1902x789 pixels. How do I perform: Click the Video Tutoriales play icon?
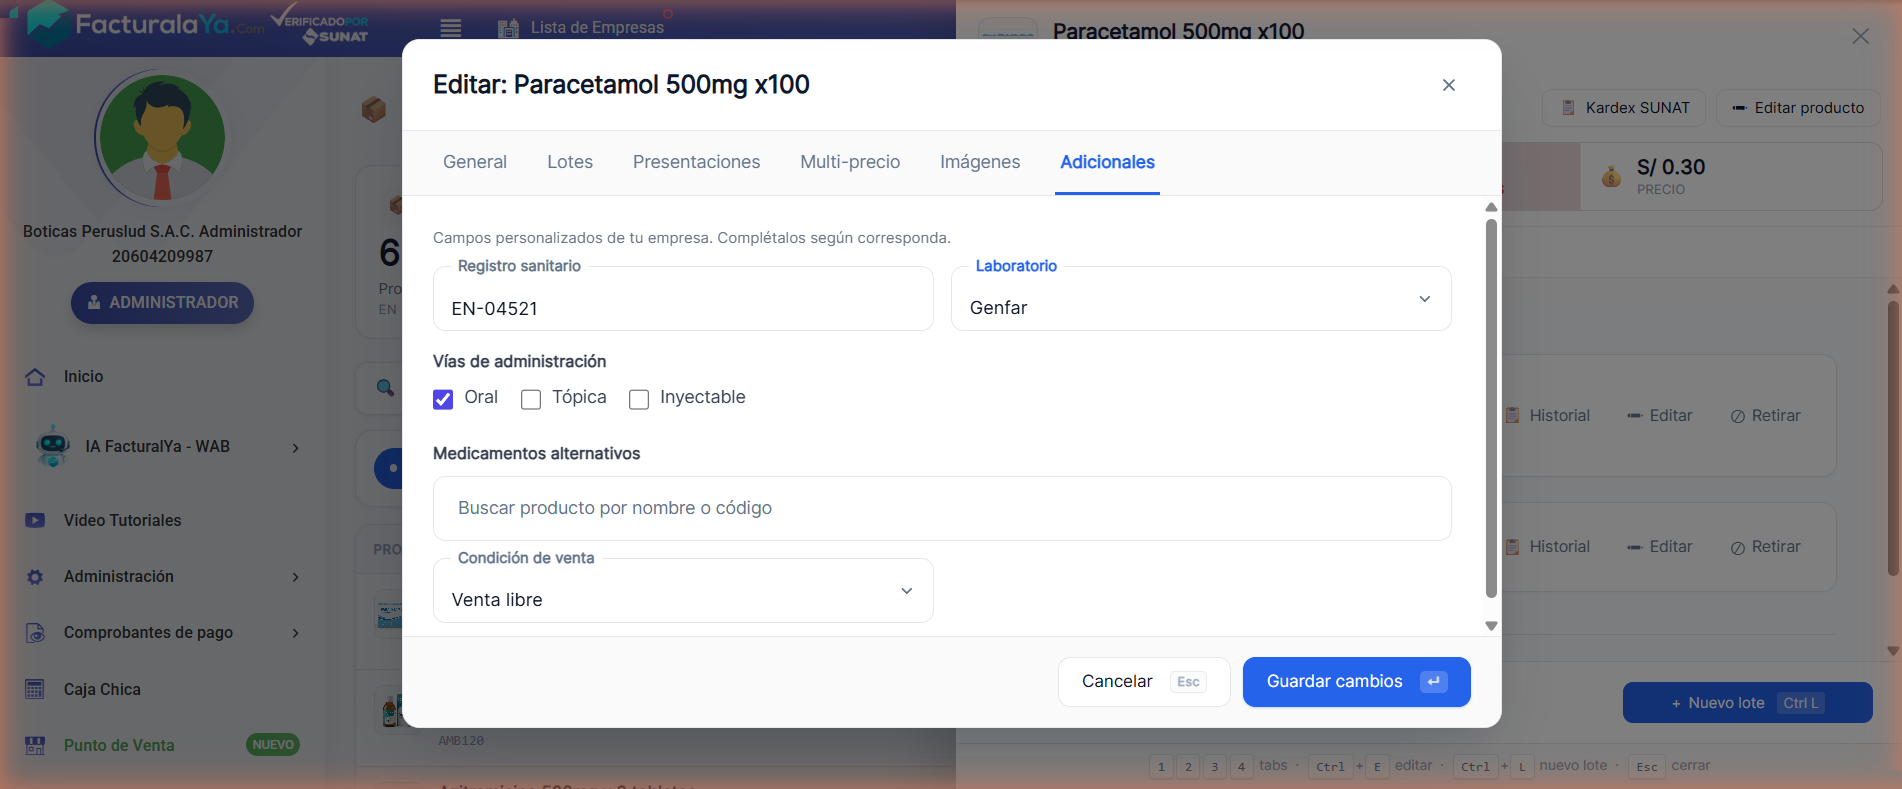(35, 520)
